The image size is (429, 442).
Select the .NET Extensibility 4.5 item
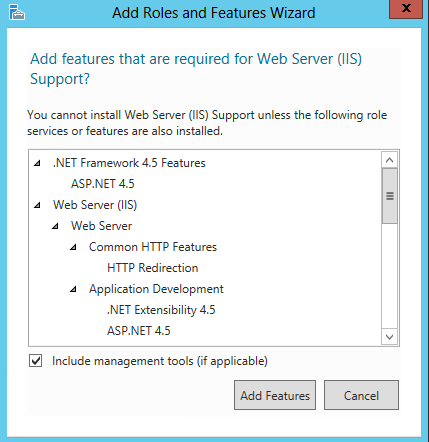coord(161,310)
